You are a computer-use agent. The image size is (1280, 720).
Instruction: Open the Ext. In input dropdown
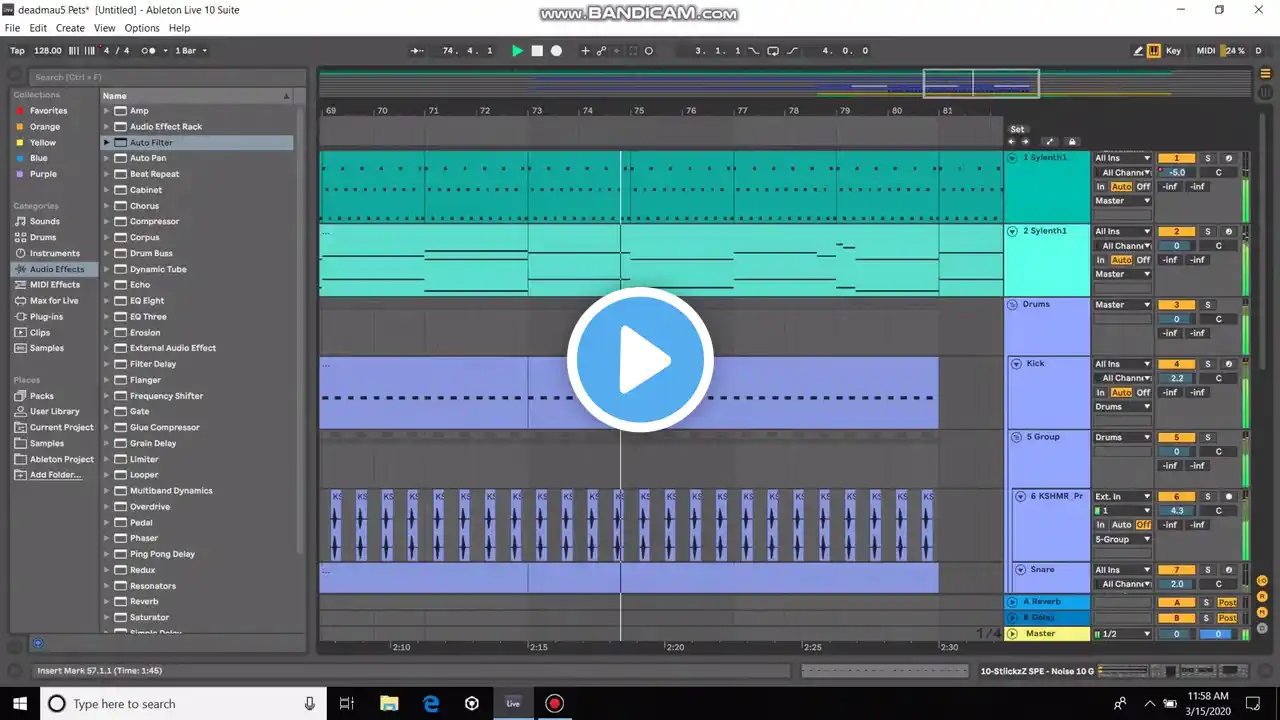coord(1123,497)
